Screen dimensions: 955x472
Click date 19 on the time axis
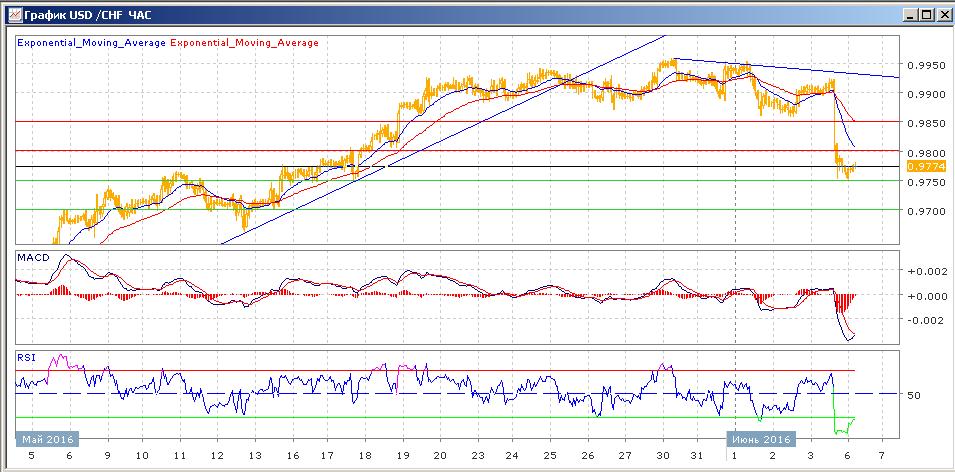403,456
